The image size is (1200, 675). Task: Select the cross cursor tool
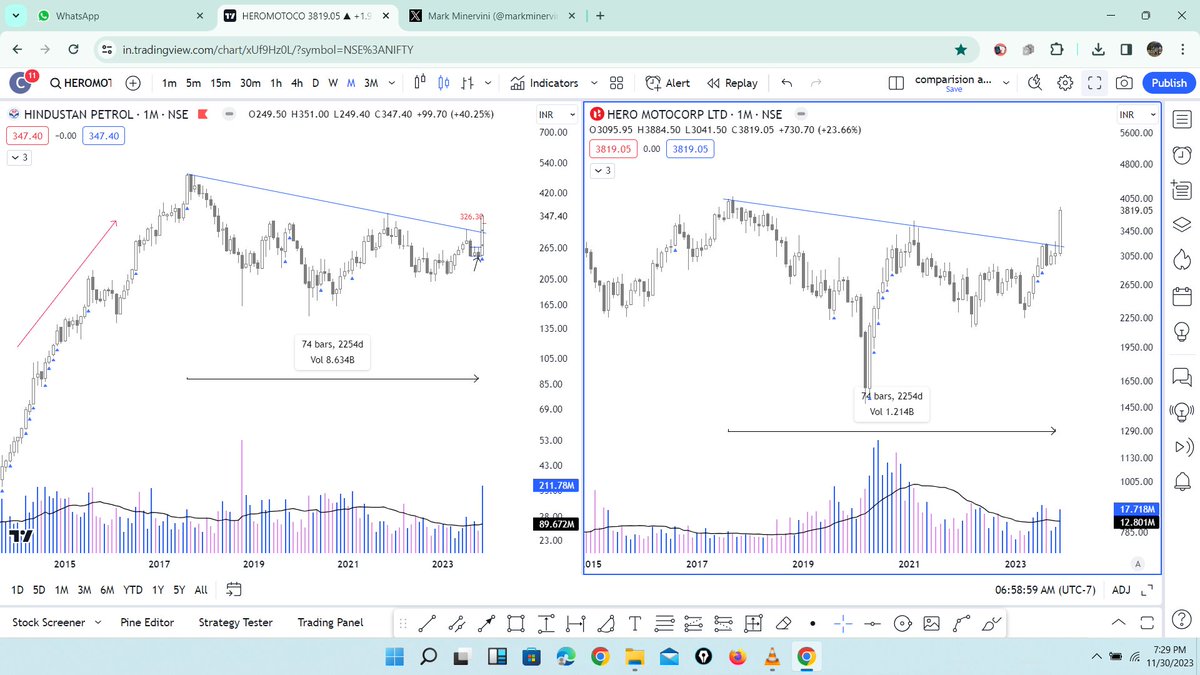pos(842,623)
